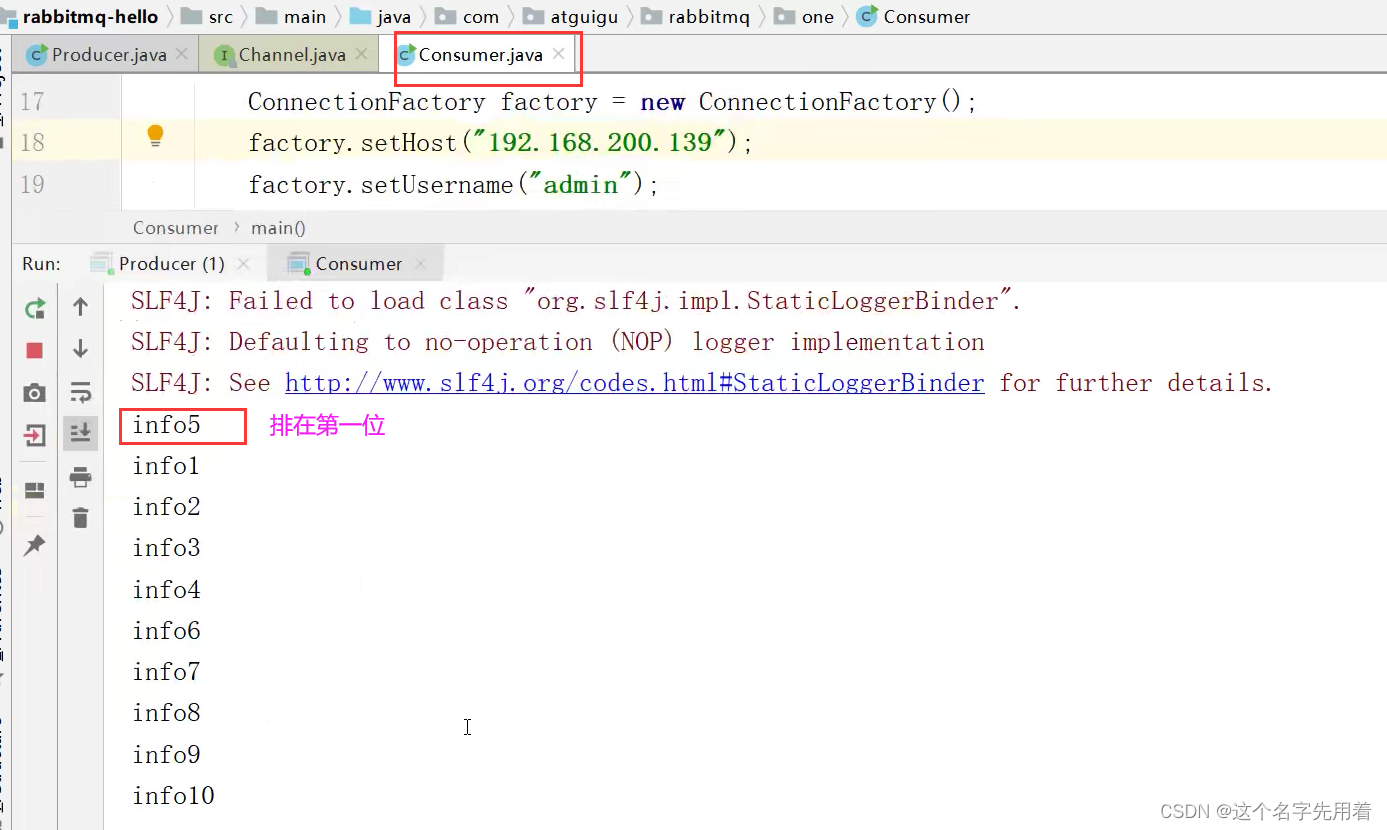The width and height of the screenshot is (1387, 830).
Task: Click line number 19 in gutter
Action: point(33,184)
